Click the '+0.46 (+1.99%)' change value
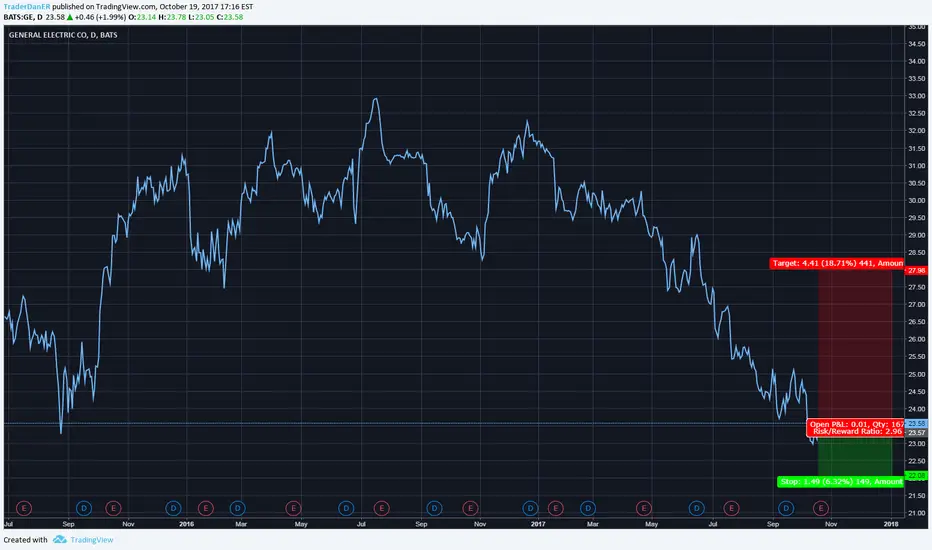 (x=100, y=17)
